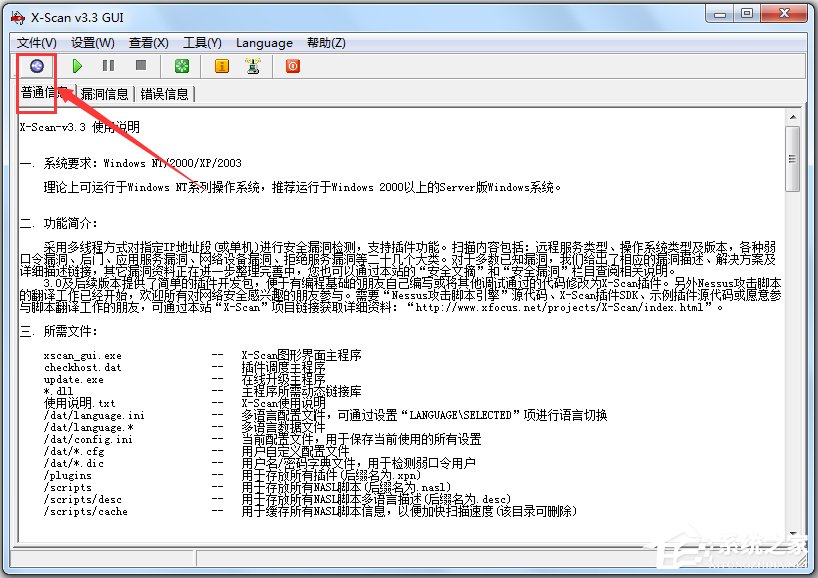Click the '二. 功能简介:' heading
818x578 pixels.
(x=58, y=223)
